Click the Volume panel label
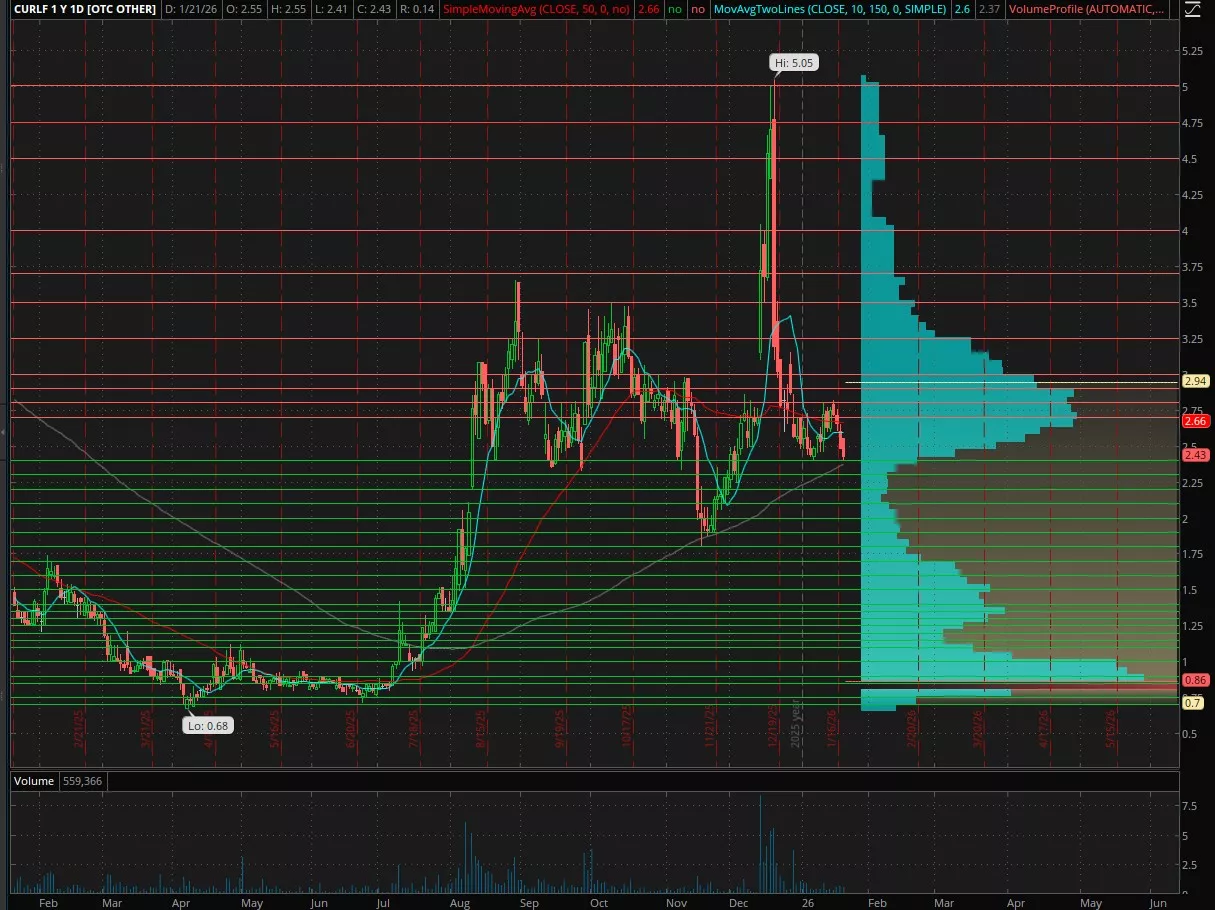 click(34, 779)
